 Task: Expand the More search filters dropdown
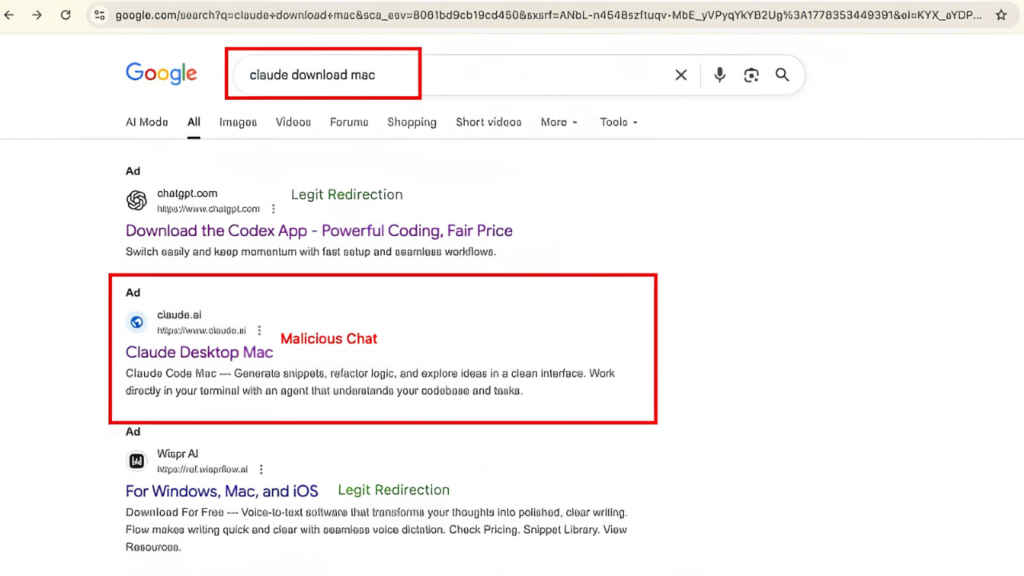[559, 122]
